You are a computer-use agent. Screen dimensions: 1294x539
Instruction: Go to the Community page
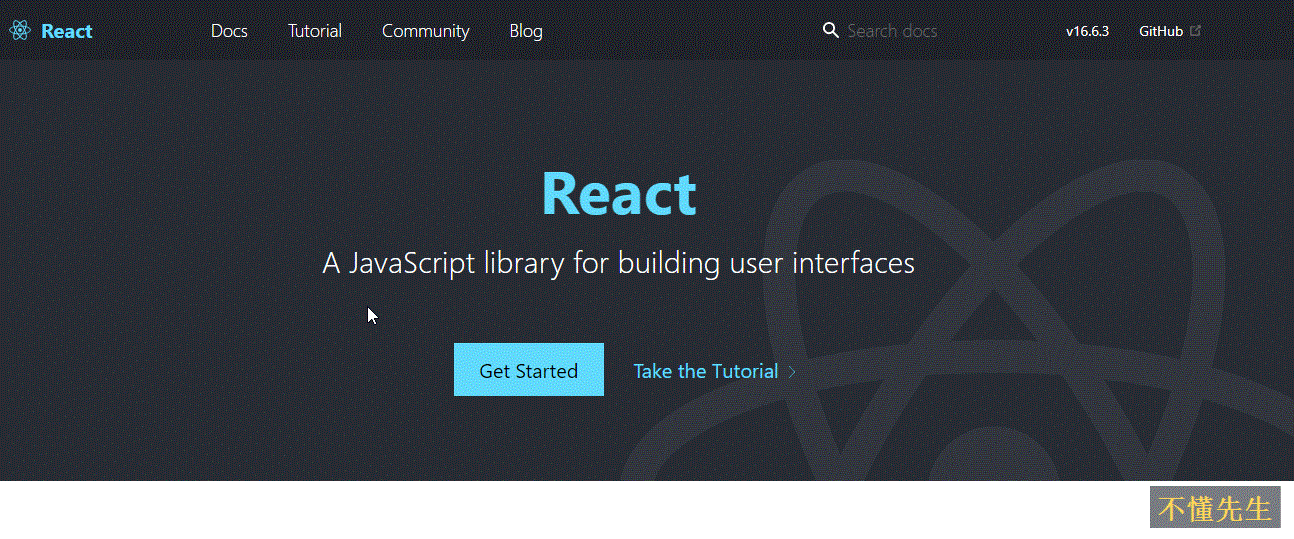[x=426, y=31]
